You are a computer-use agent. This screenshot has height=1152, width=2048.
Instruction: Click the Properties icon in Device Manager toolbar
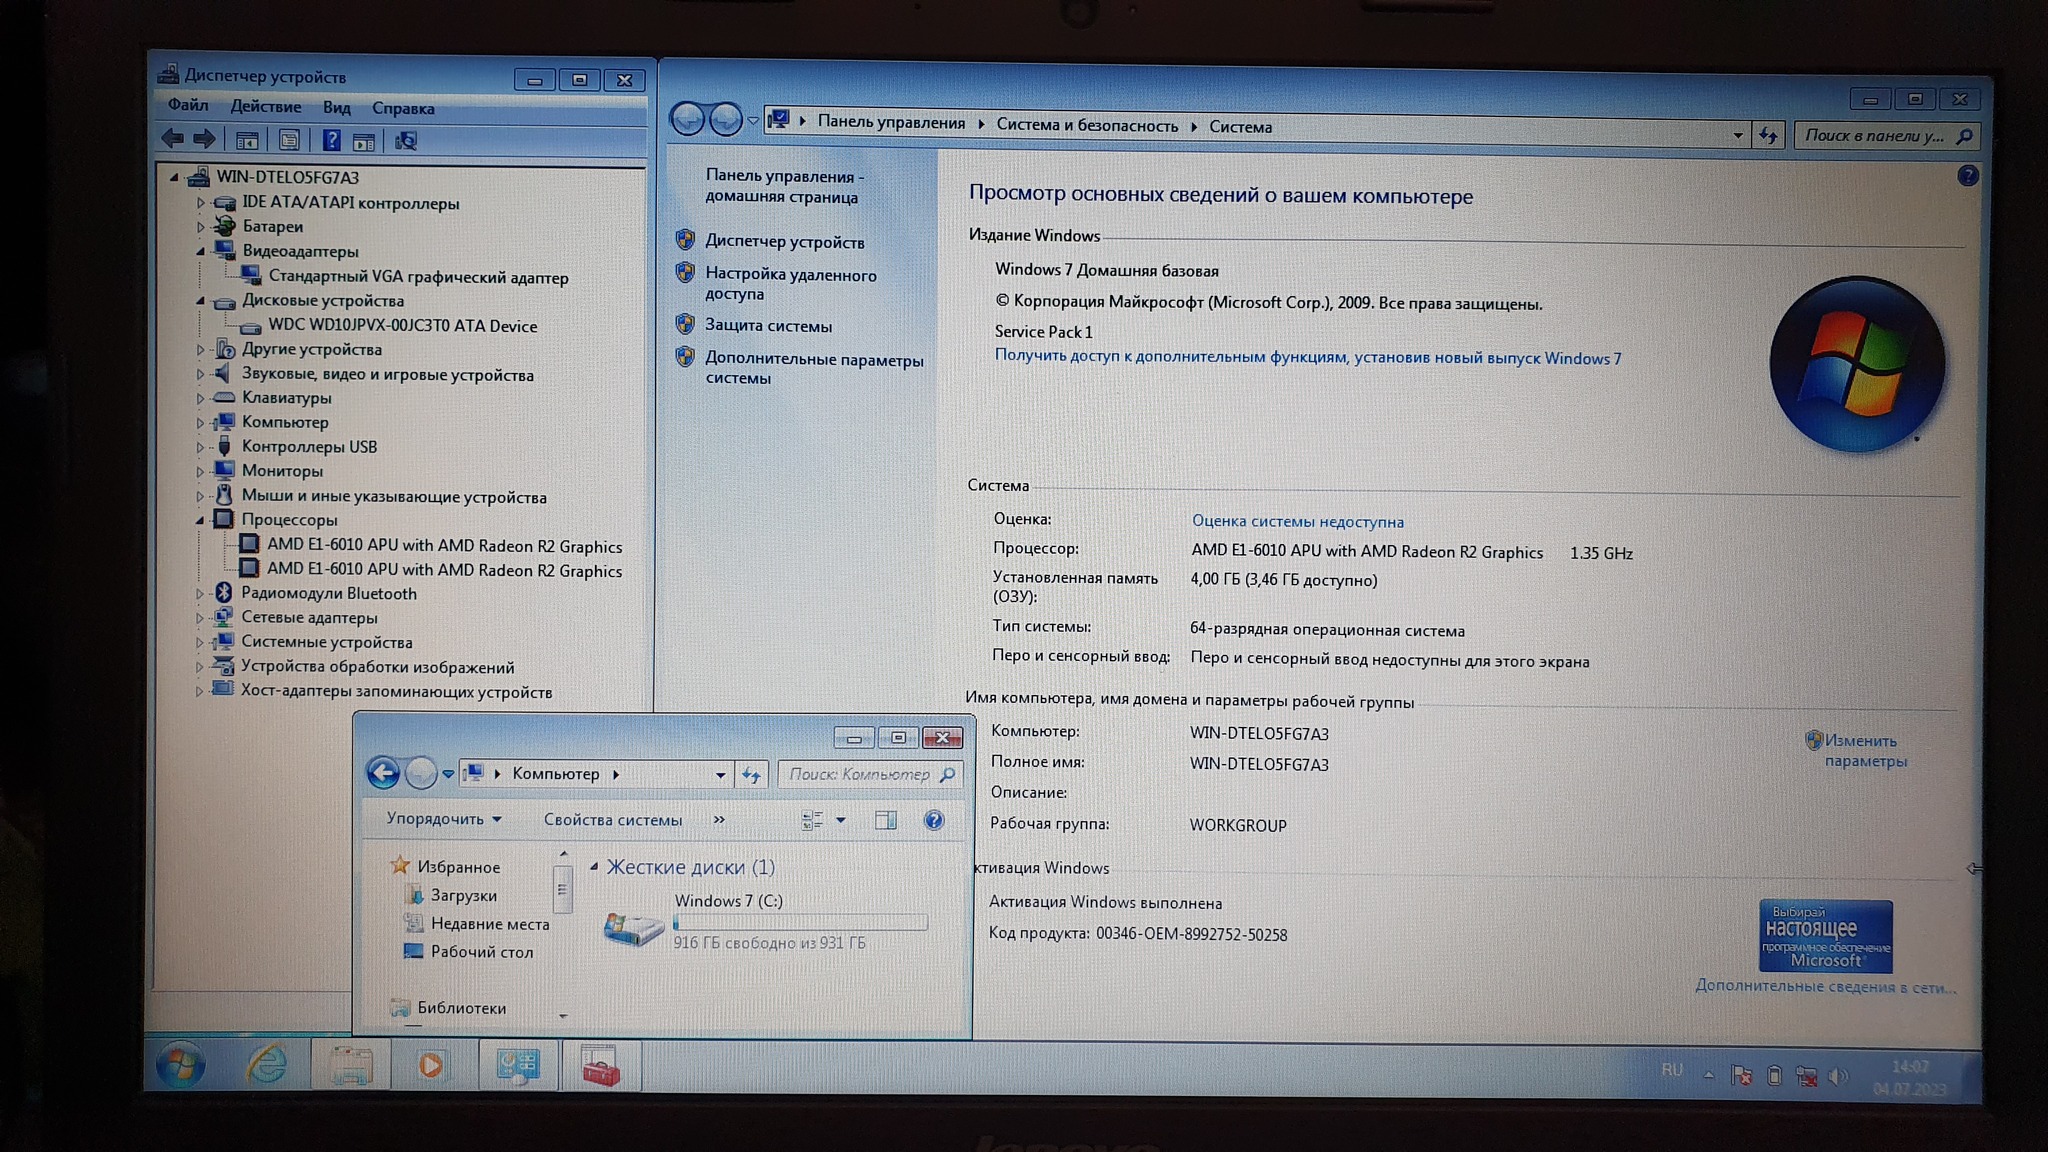click(289, 141)
